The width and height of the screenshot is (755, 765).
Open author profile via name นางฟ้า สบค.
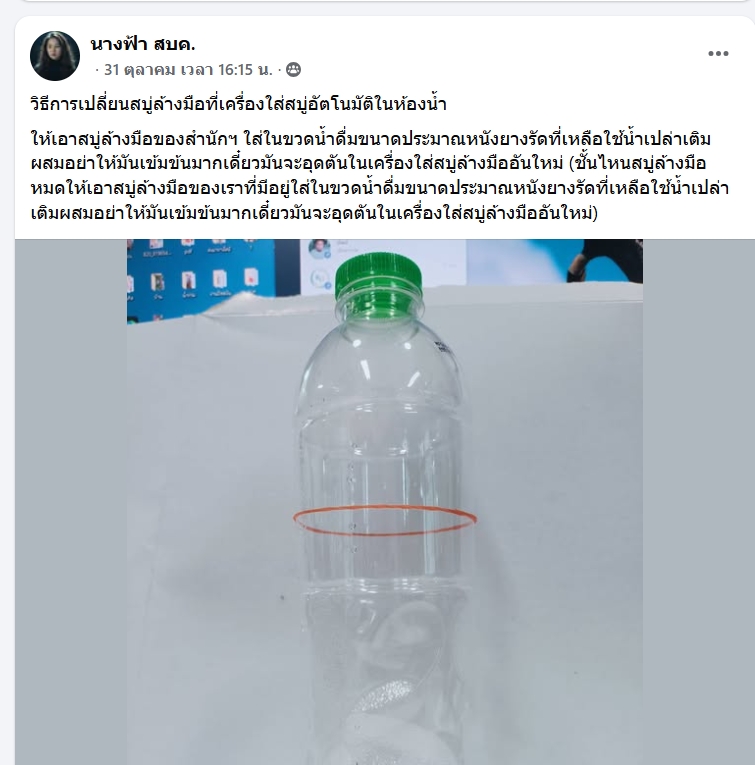click(x=143, y=44)
